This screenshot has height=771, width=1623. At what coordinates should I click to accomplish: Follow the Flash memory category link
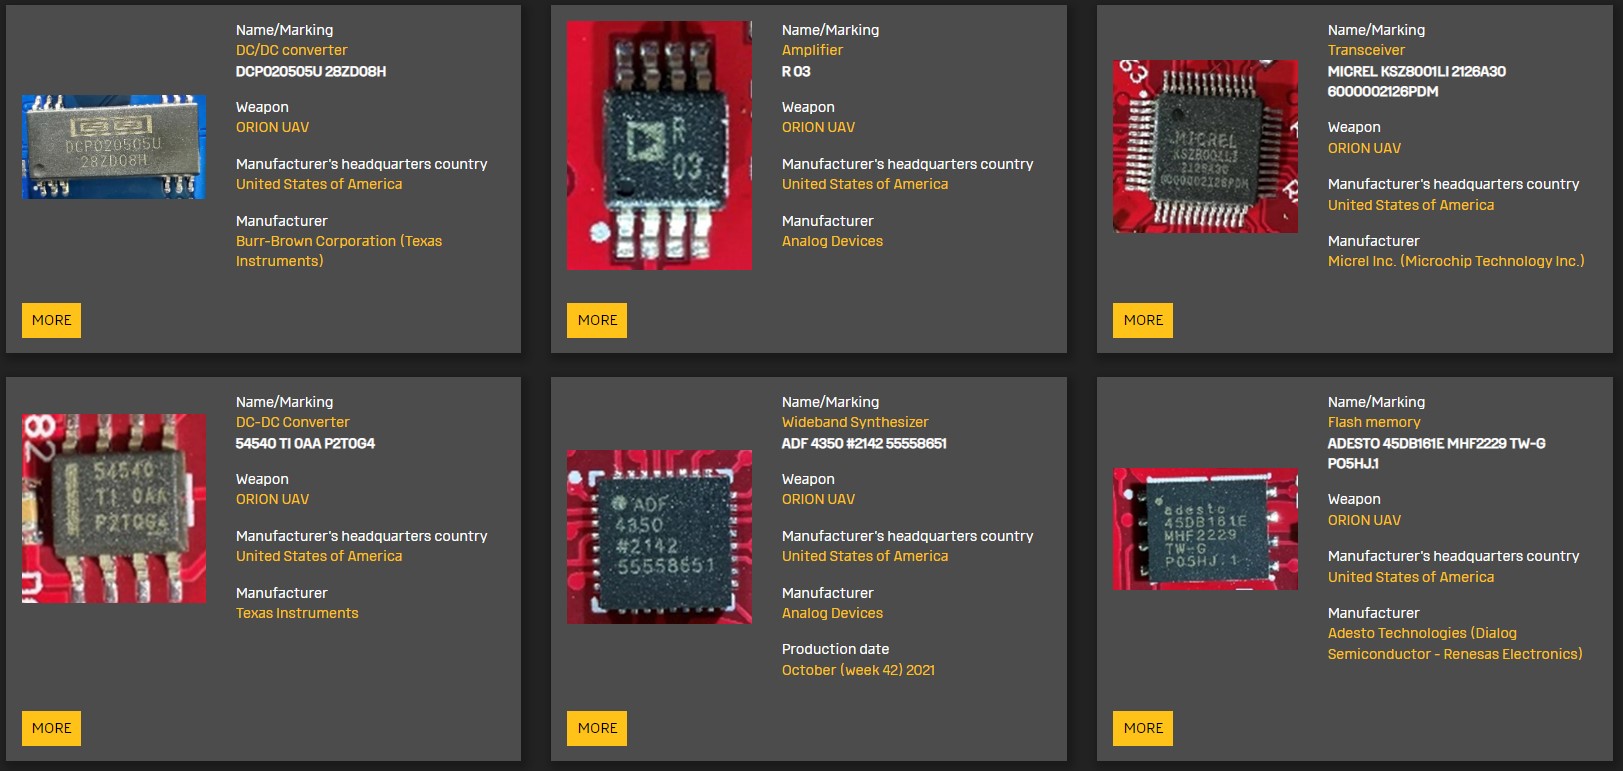click(x=1373, y=422)
